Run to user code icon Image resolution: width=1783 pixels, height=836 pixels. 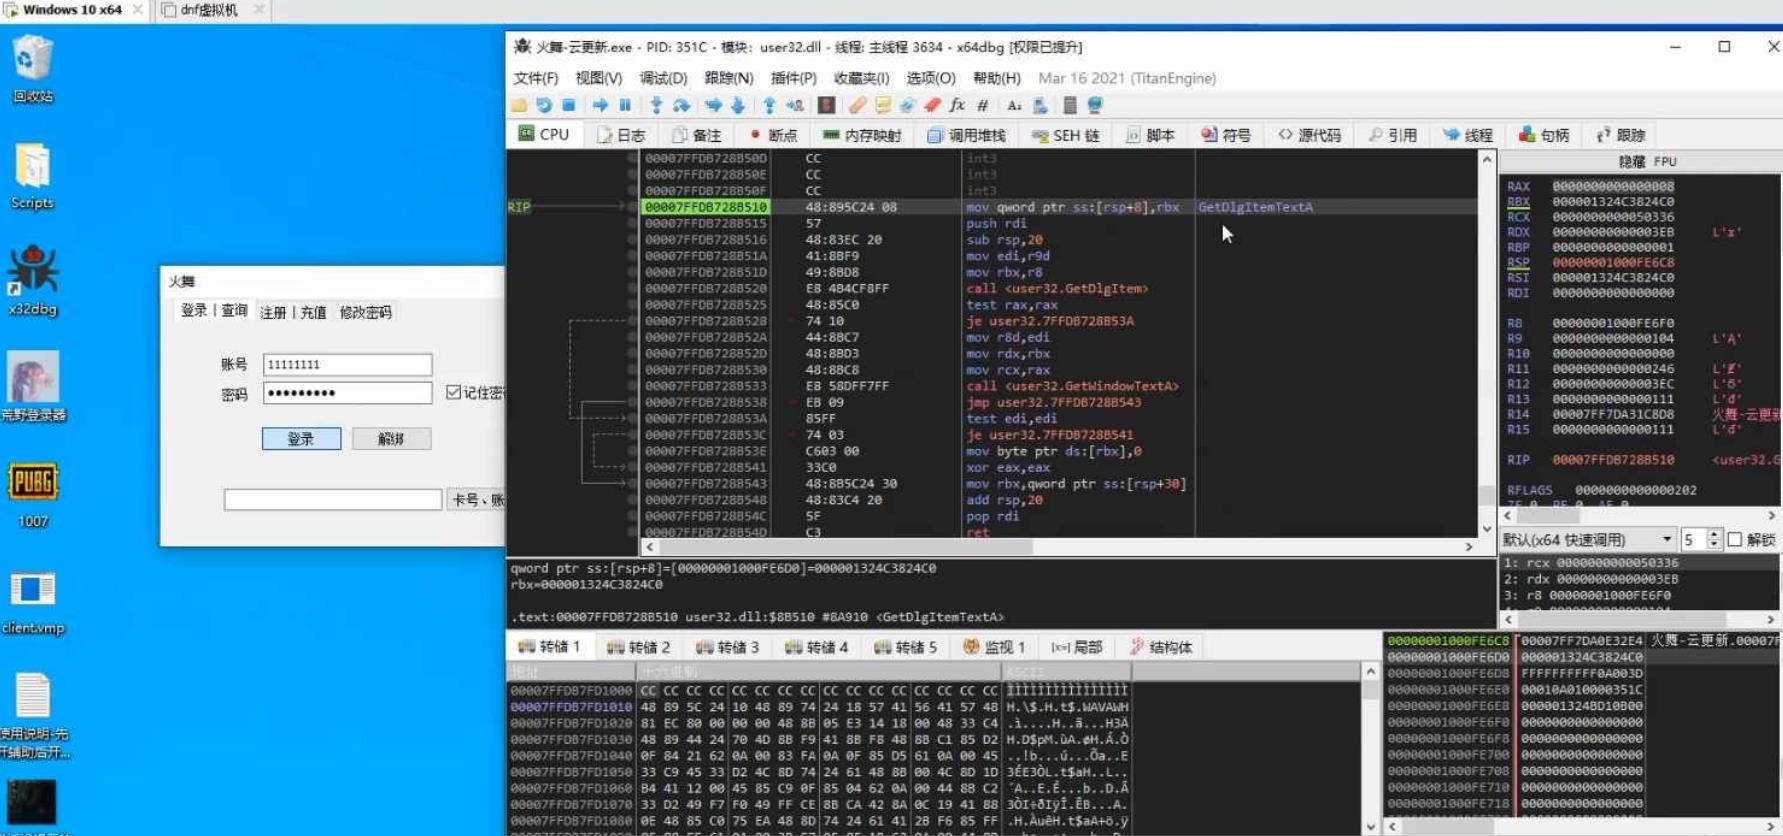click(x=795, y=105)
